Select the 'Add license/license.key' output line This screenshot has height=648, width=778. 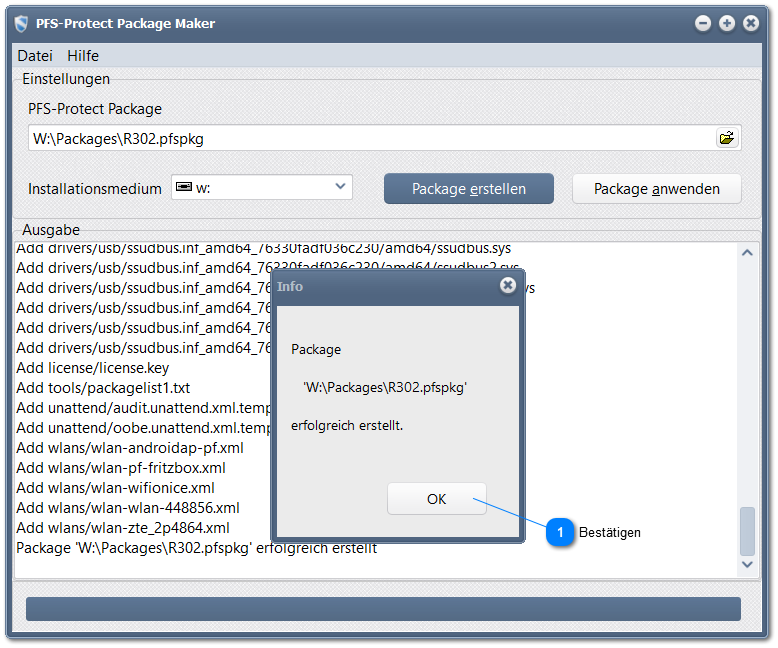click(x=93, y=367)
